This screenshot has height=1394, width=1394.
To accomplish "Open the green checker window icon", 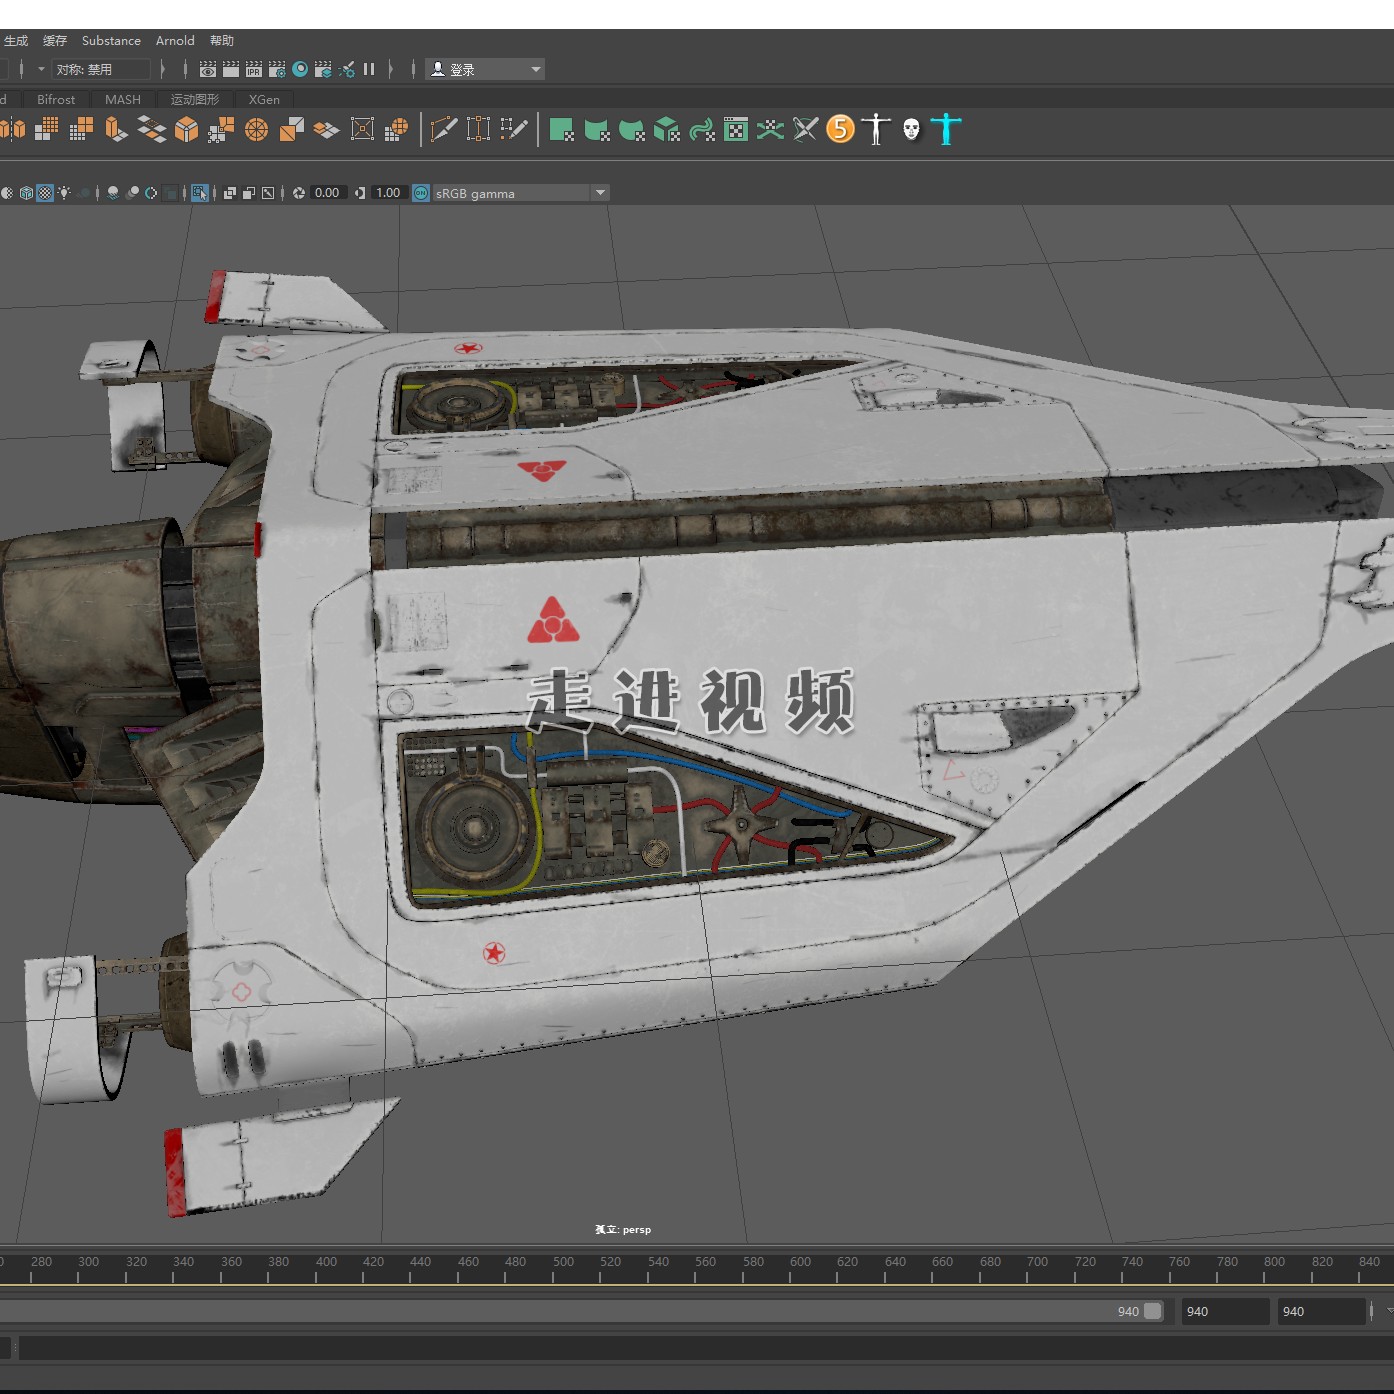I will pos(736,129).
